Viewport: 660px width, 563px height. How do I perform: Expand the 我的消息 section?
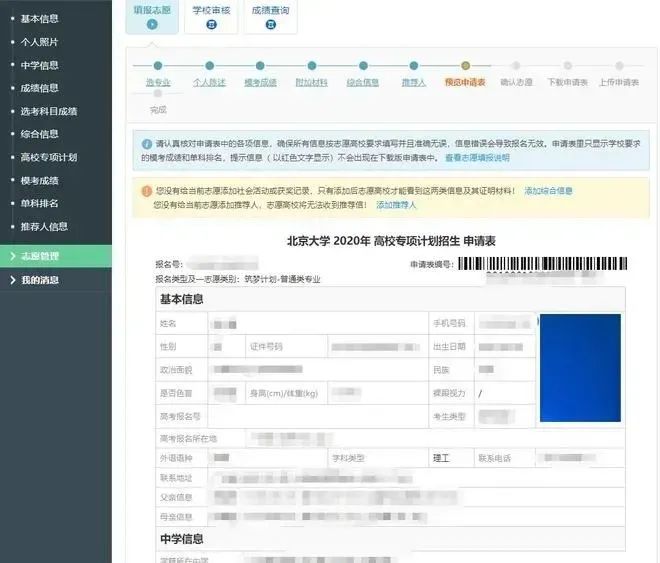[56, 280]
